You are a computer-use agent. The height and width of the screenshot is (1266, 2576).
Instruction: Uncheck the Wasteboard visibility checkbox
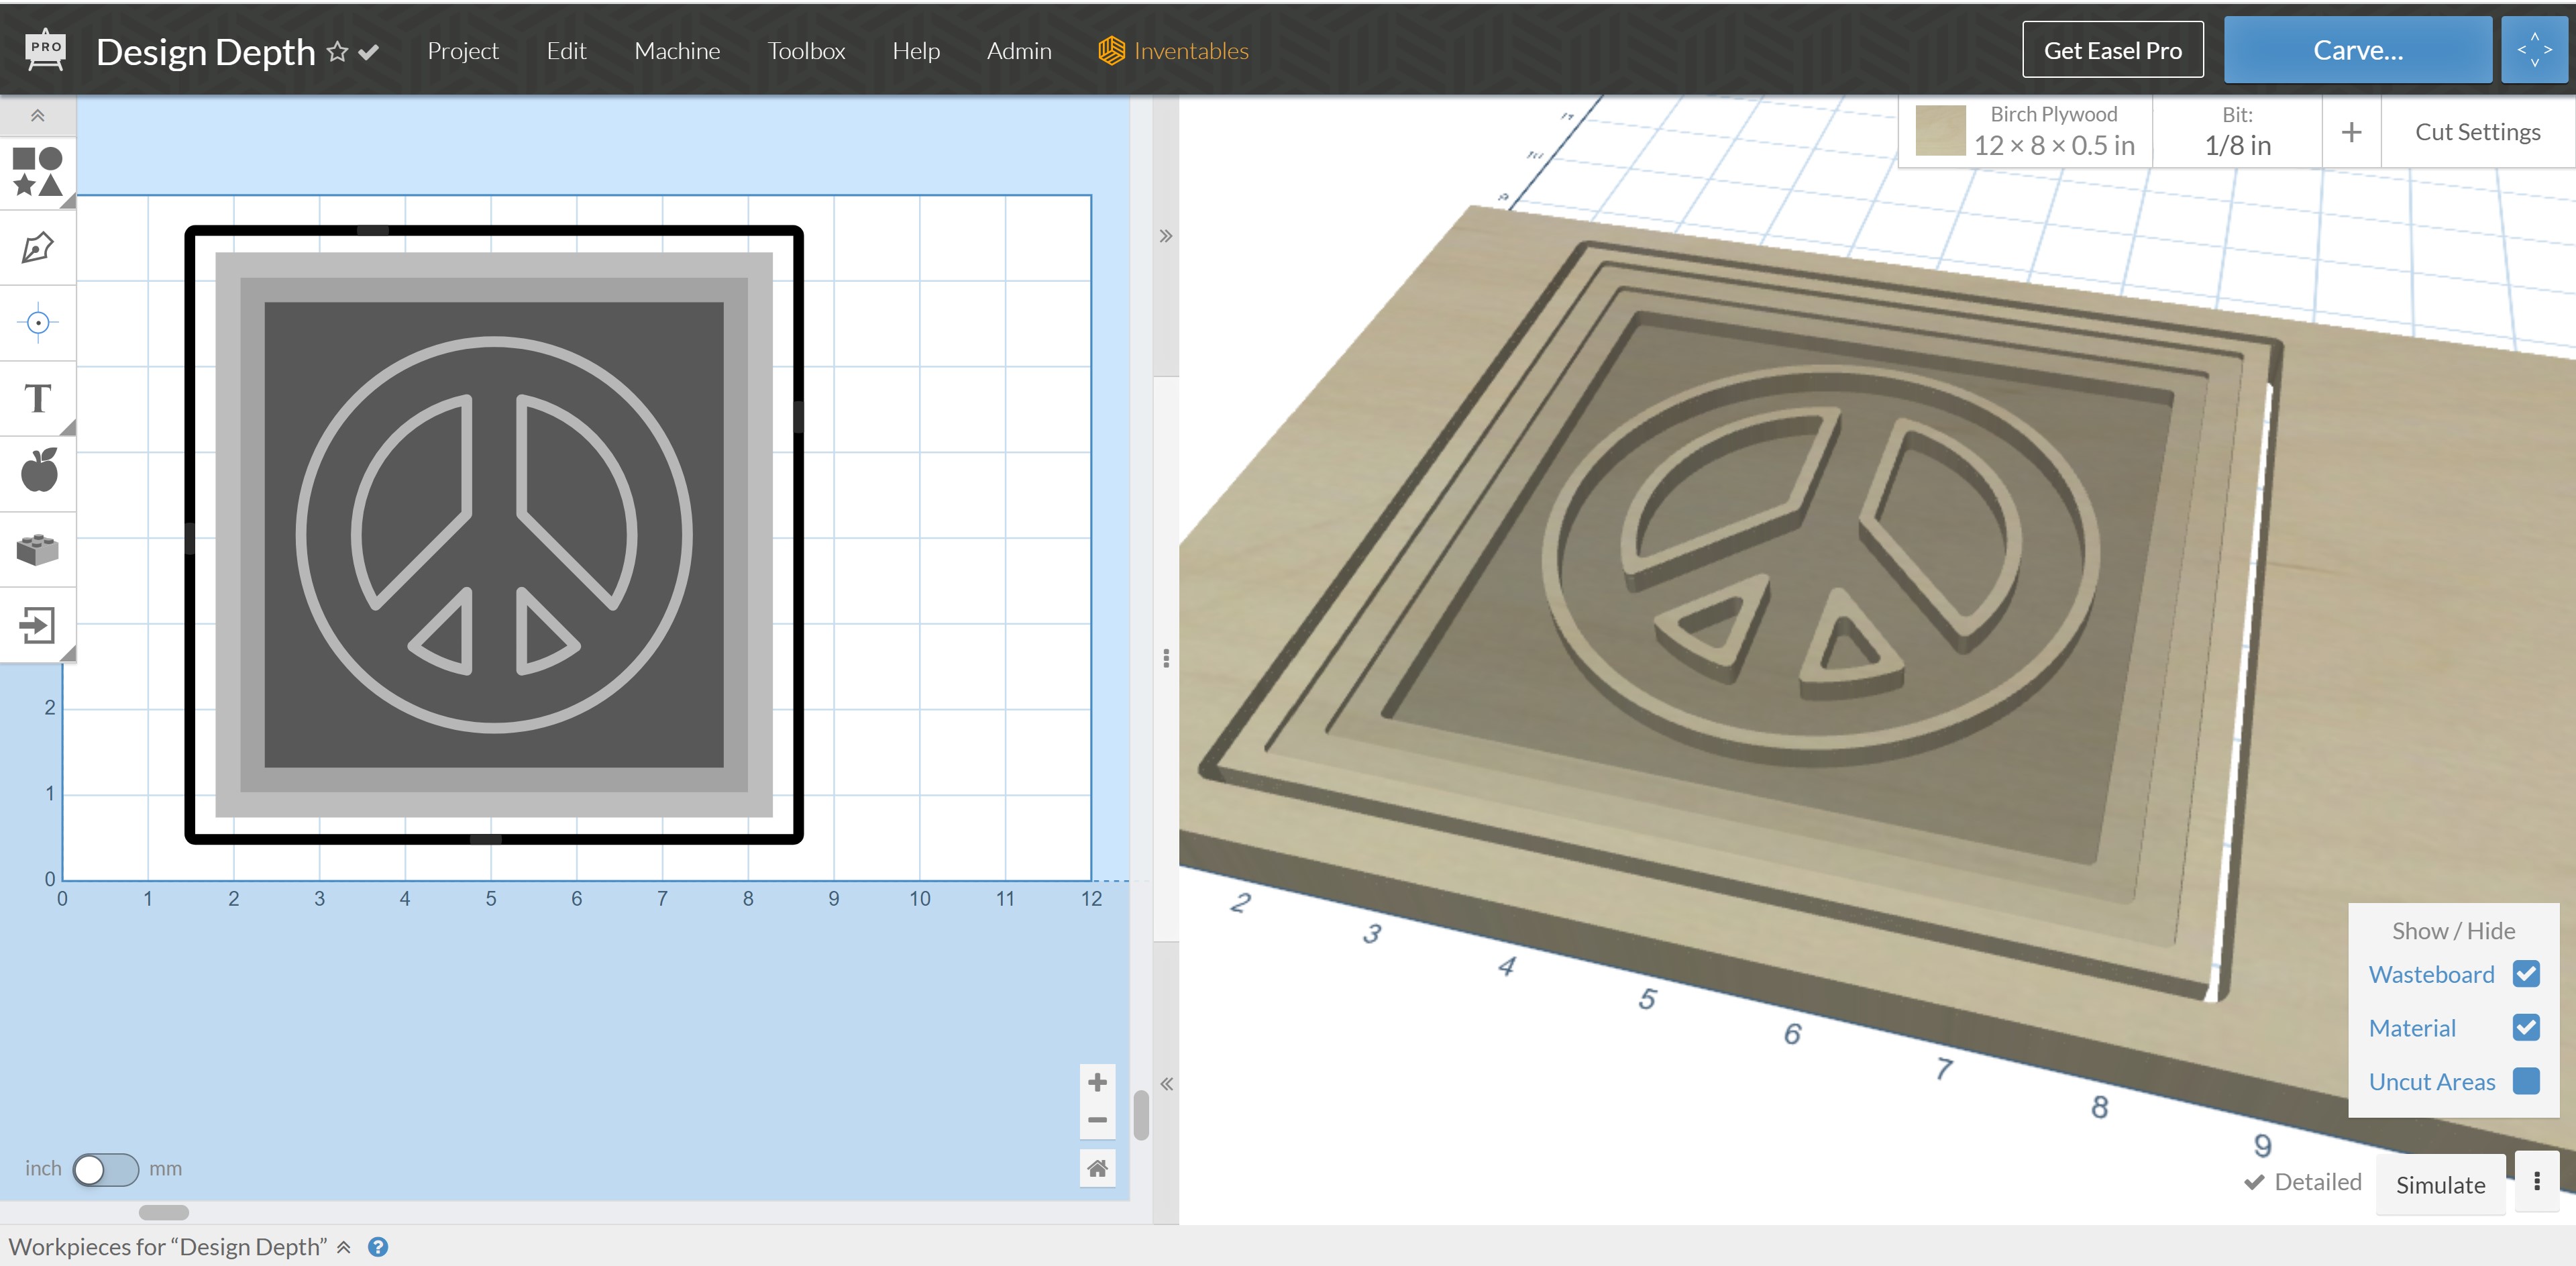click(x=2526, y=974)
